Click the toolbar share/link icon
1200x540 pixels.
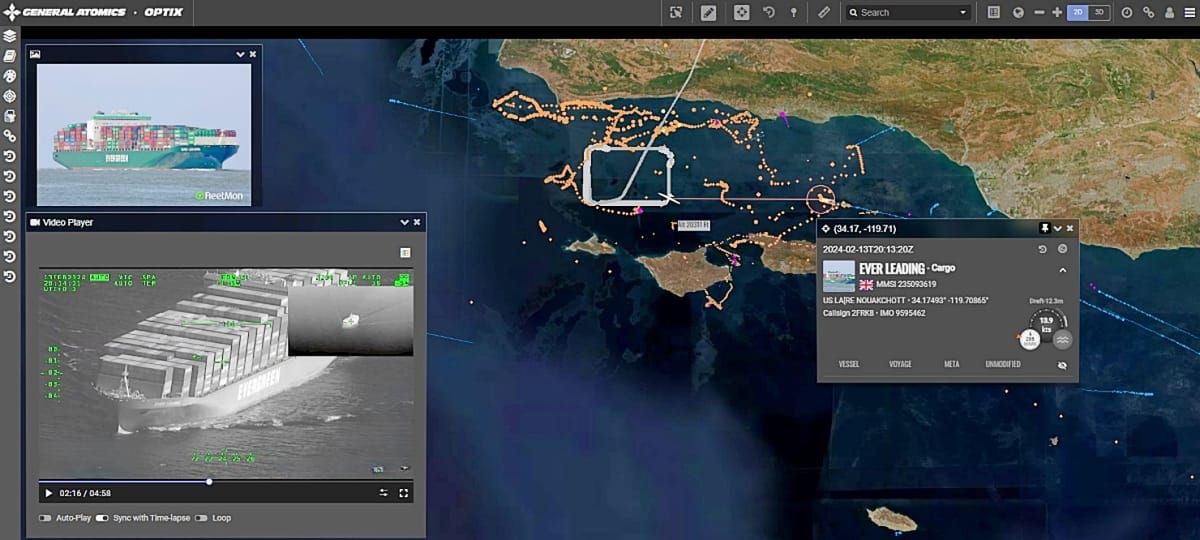(x=1148, y=12)
